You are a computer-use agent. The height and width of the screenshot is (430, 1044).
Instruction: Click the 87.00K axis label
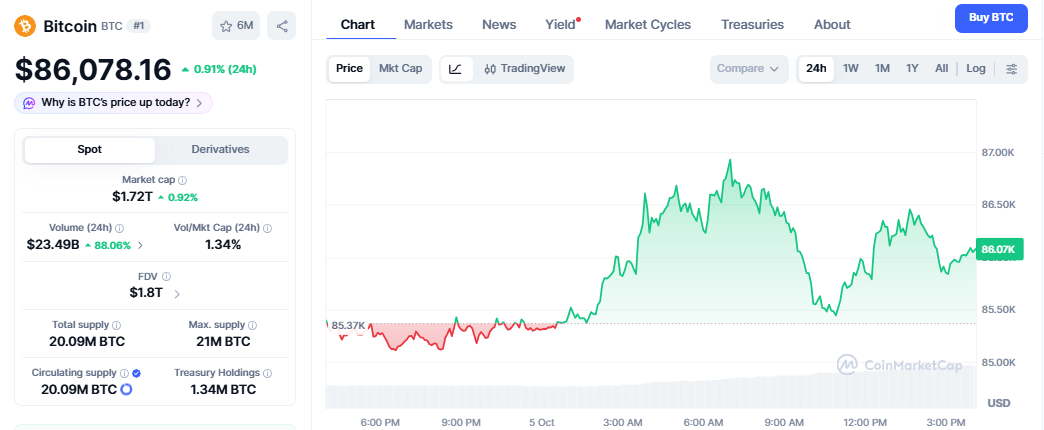click(x=997, y=153)
